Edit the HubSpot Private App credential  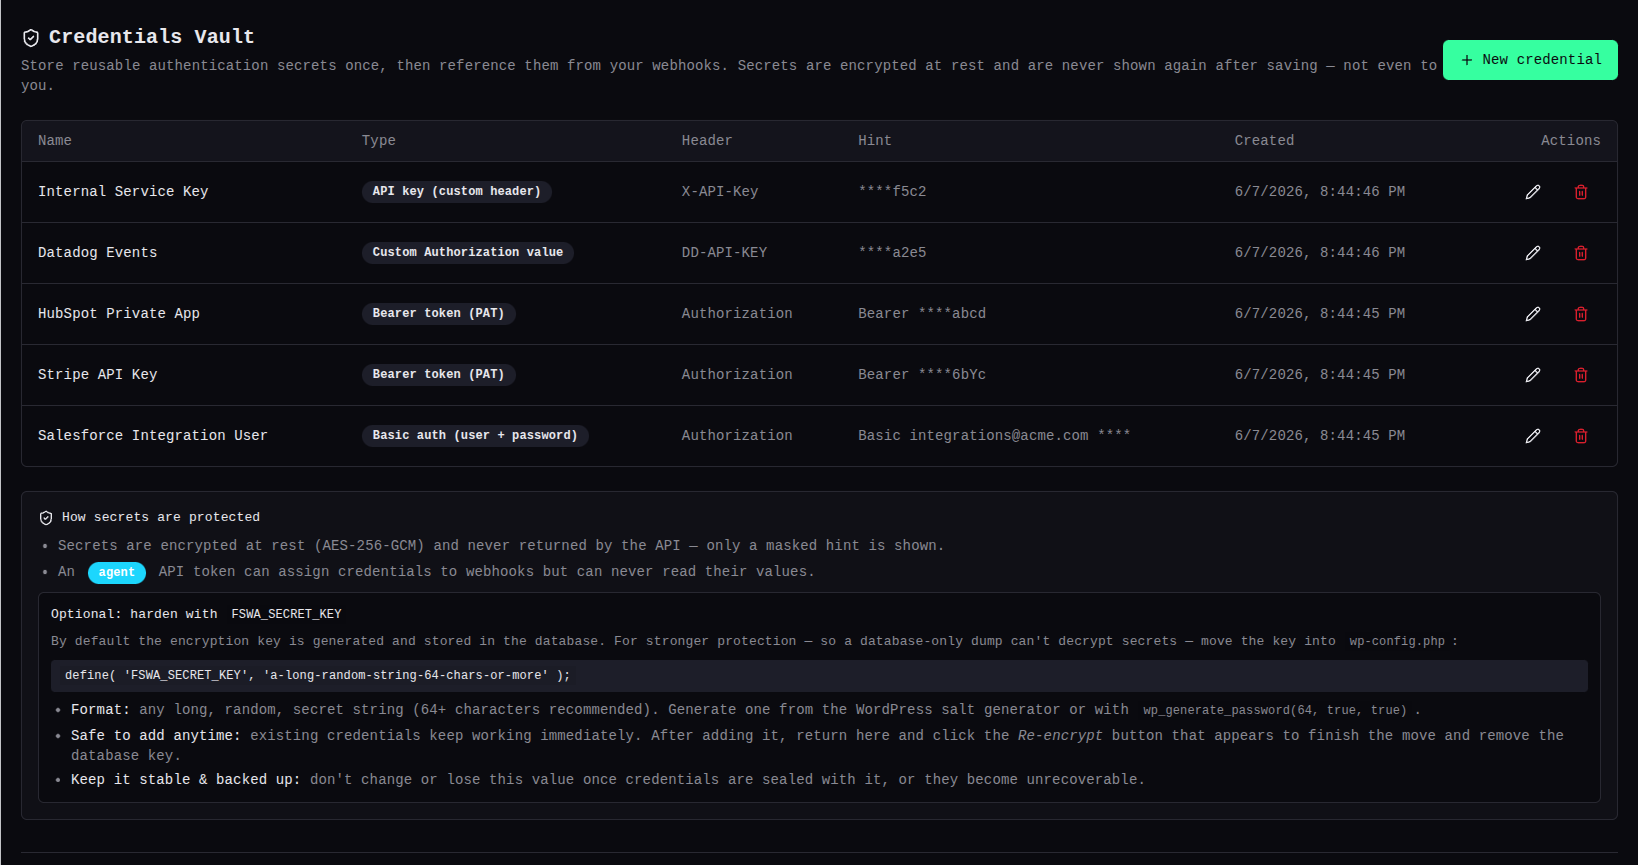pos(1533,314)
